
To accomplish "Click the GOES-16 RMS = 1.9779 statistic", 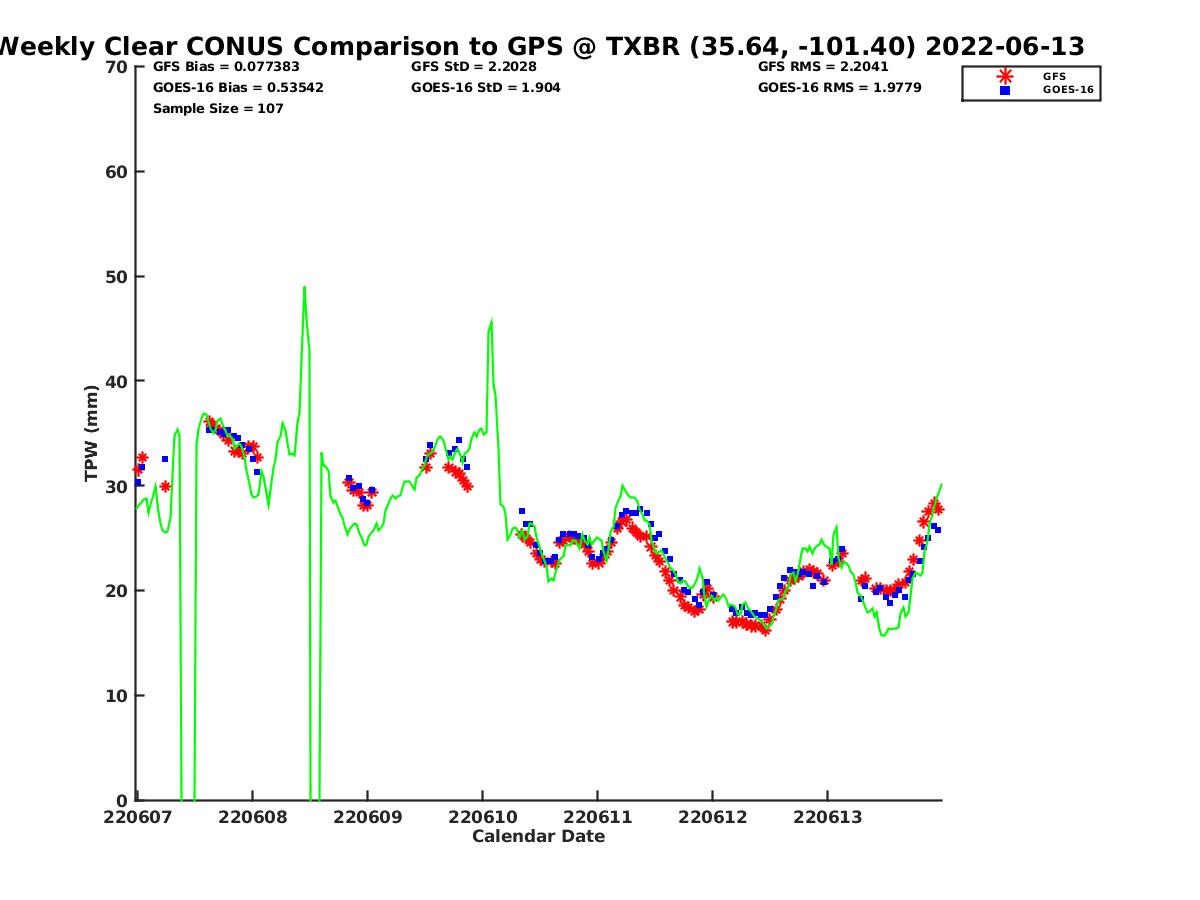I will pos(840,88).
